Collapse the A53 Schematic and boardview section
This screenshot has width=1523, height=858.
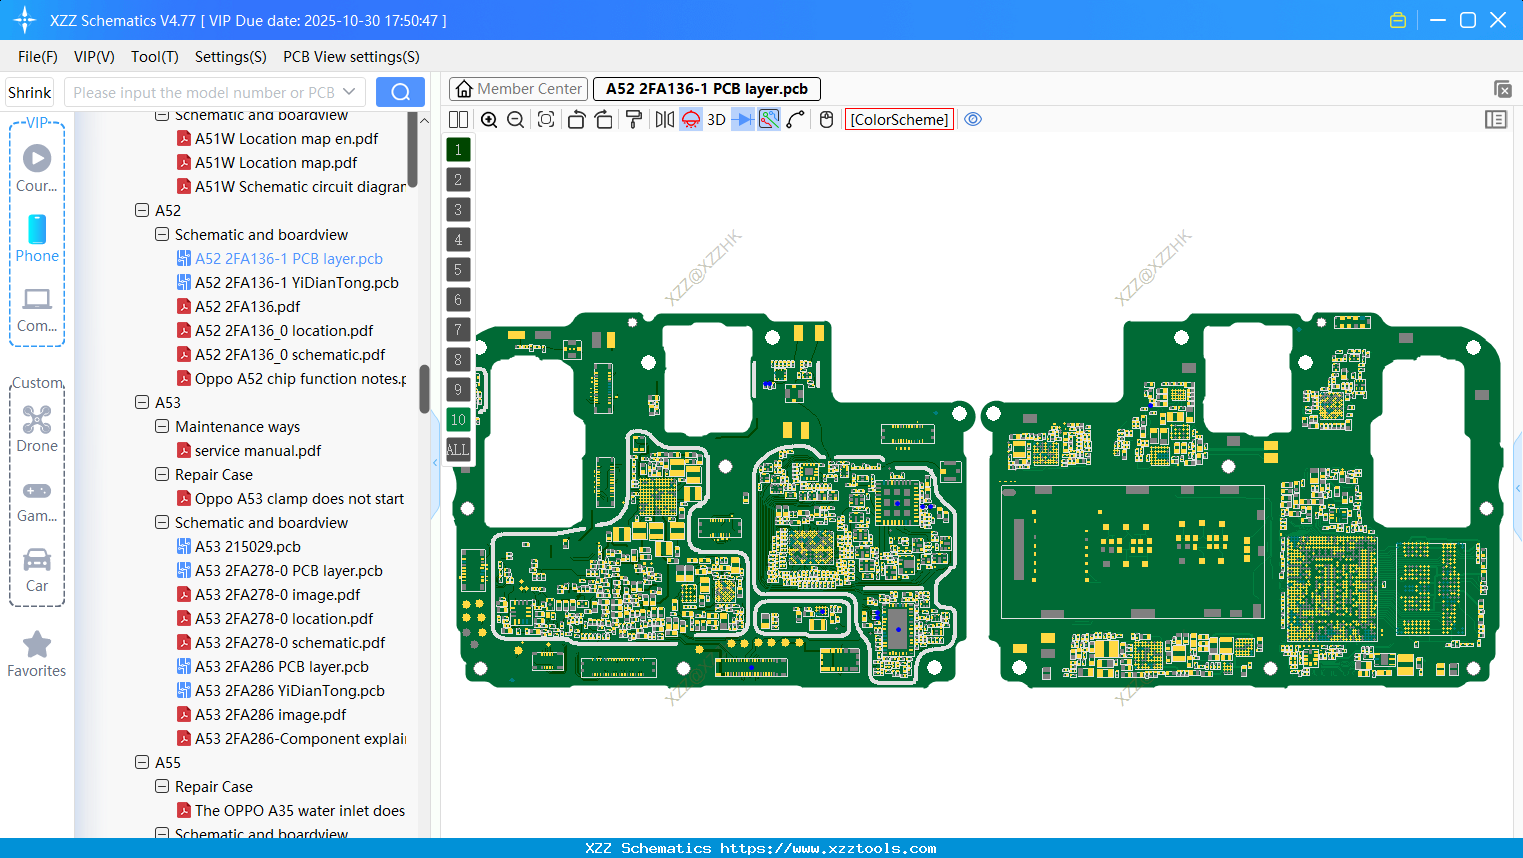click(x=161, y=522)
